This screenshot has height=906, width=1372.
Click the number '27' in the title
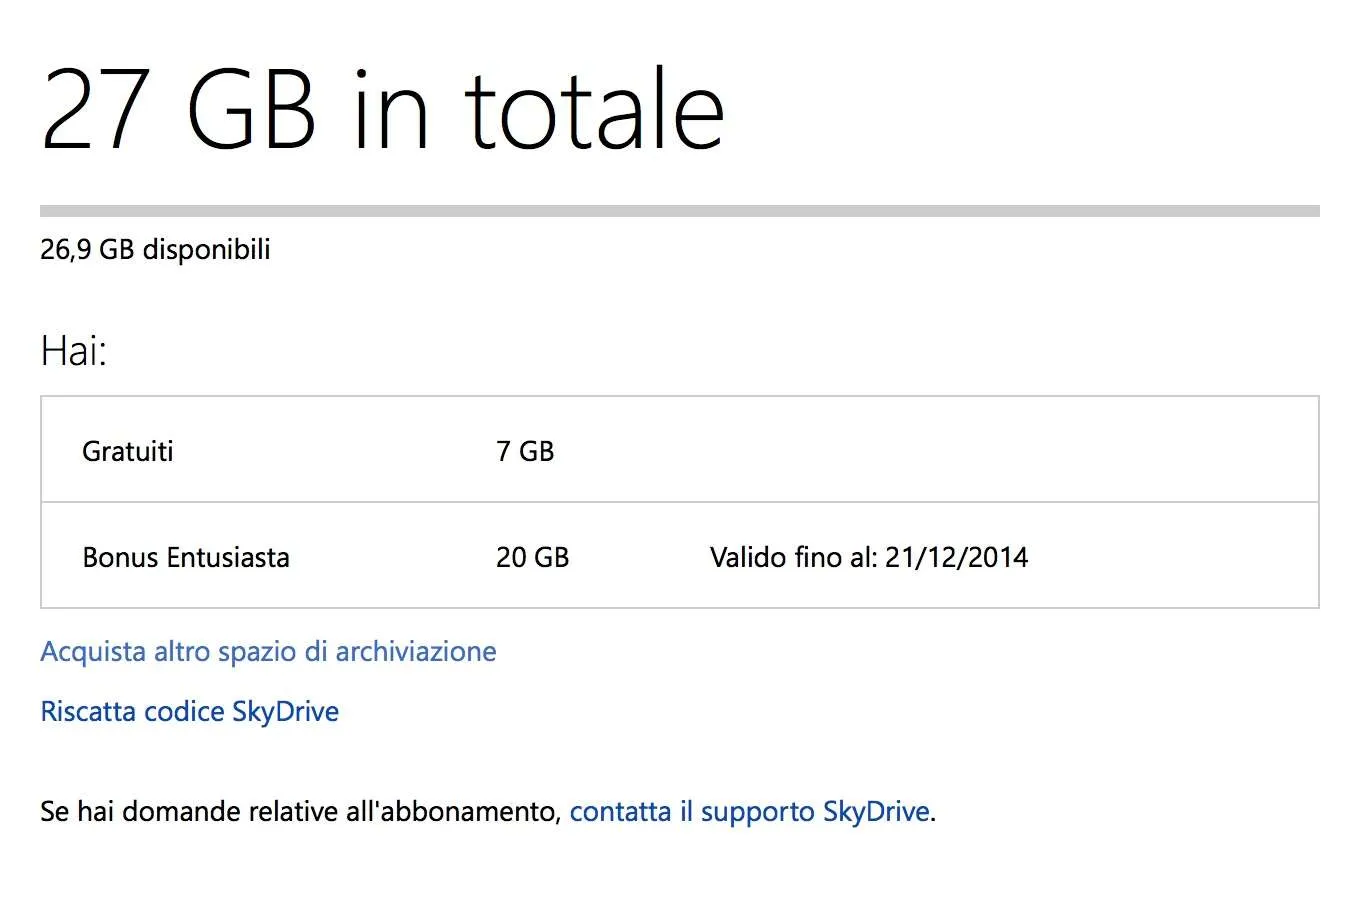click(96, 109)
